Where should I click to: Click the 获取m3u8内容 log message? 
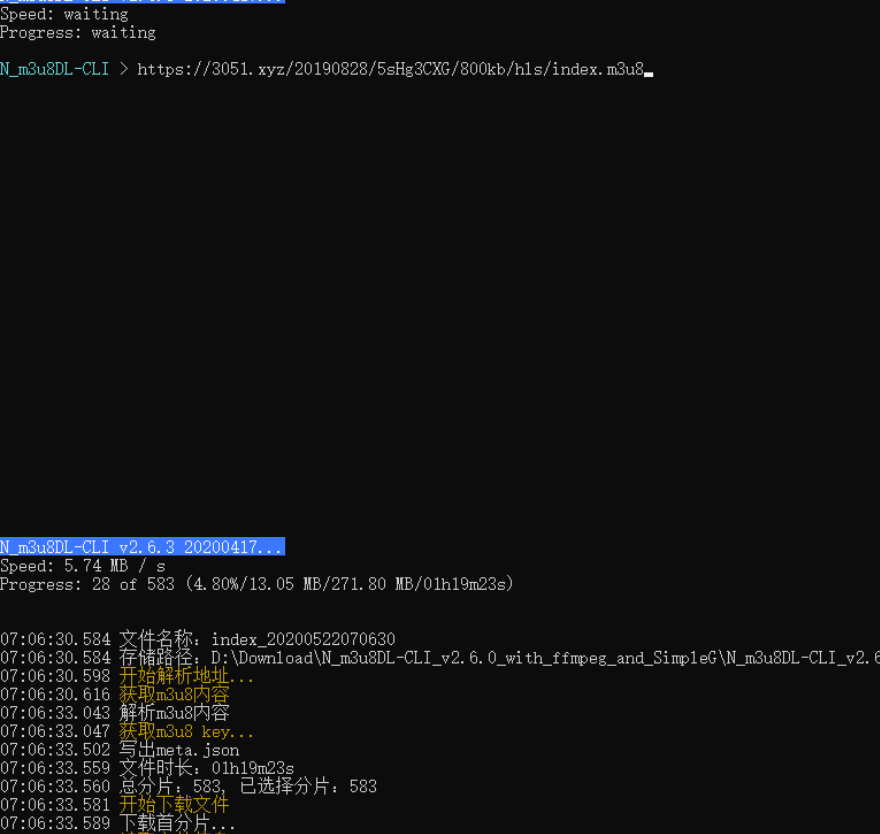pyautogui.click(x=175, y=693)
